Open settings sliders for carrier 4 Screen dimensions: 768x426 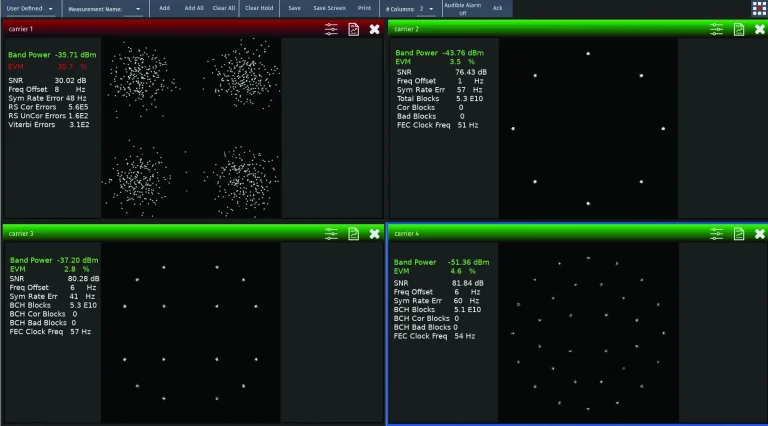(716, 233)
